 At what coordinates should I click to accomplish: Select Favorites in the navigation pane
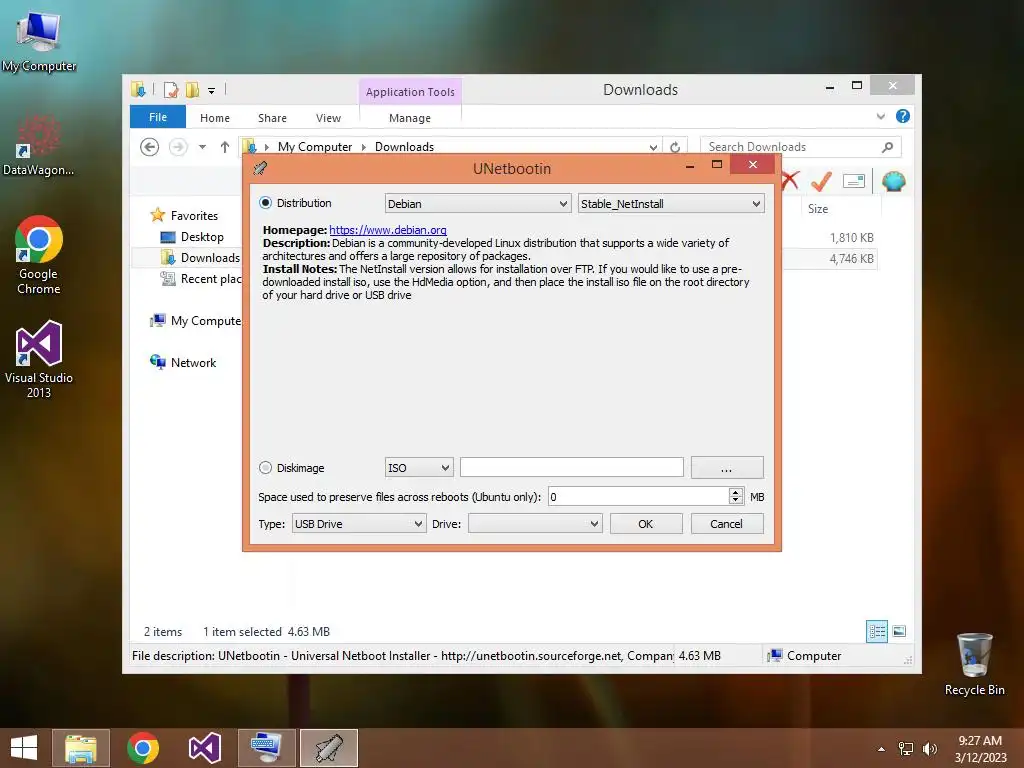194,216
